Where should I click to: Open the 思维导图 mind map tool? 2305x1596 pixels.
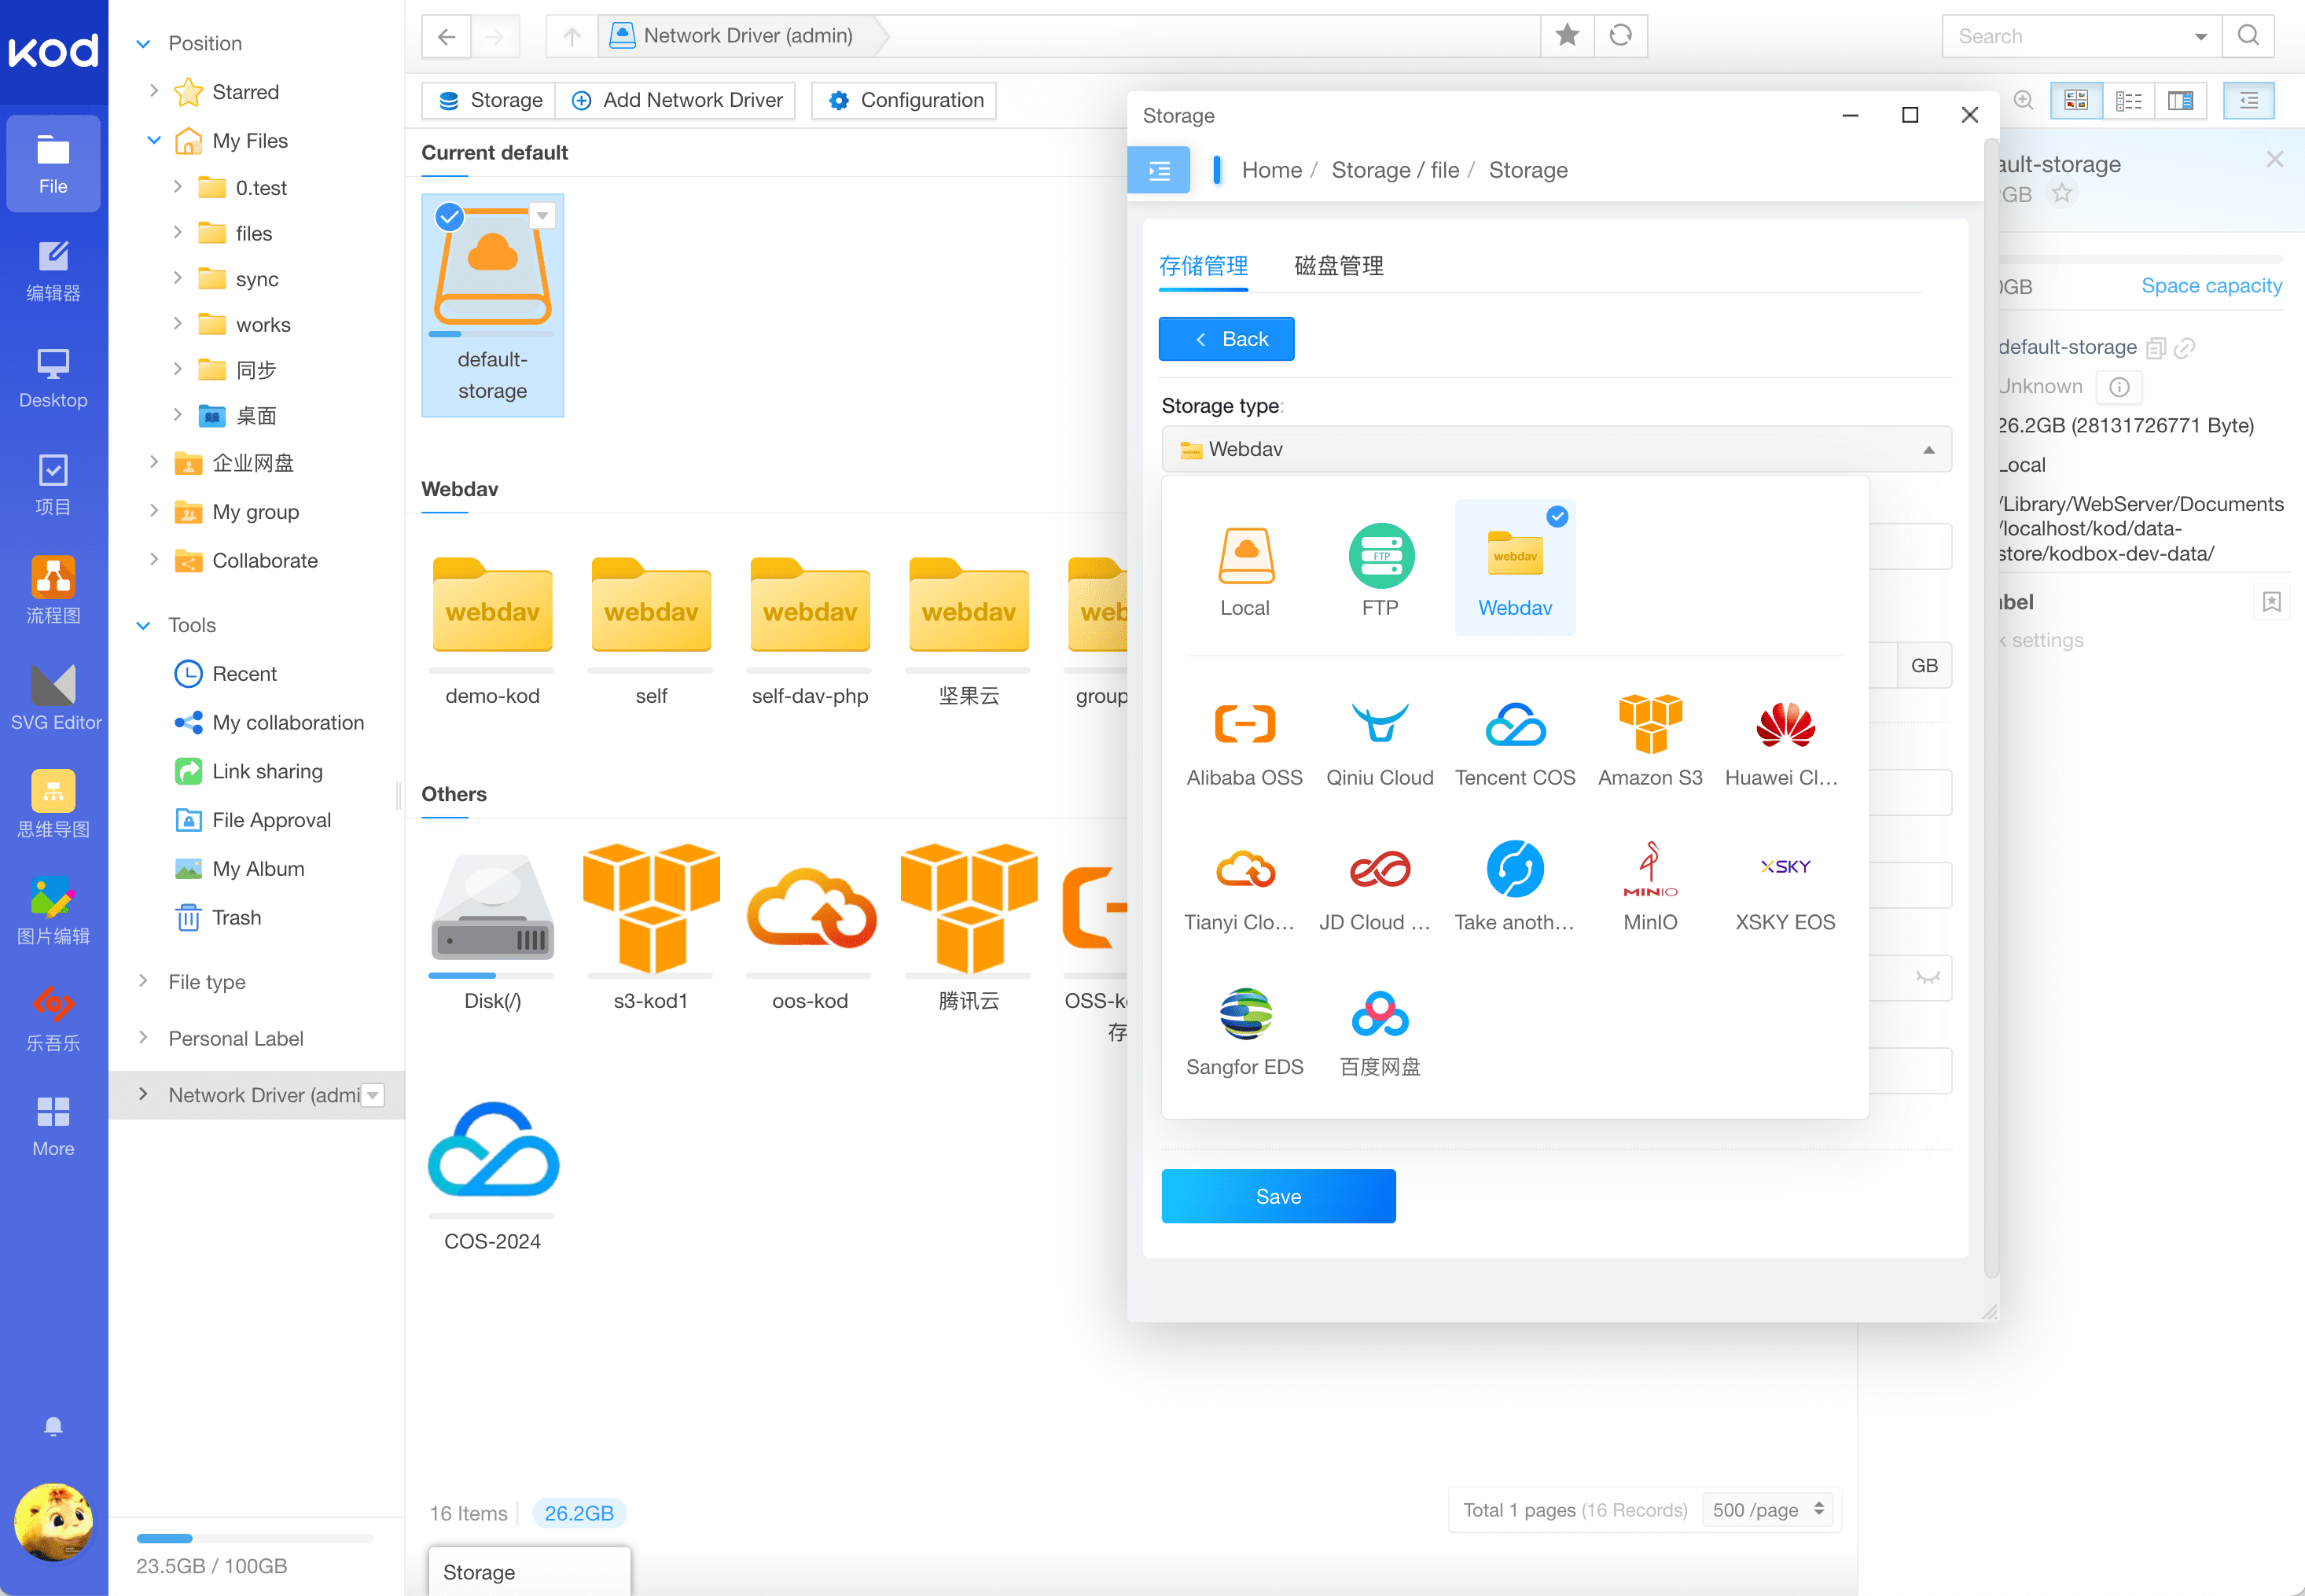(53, 801)
